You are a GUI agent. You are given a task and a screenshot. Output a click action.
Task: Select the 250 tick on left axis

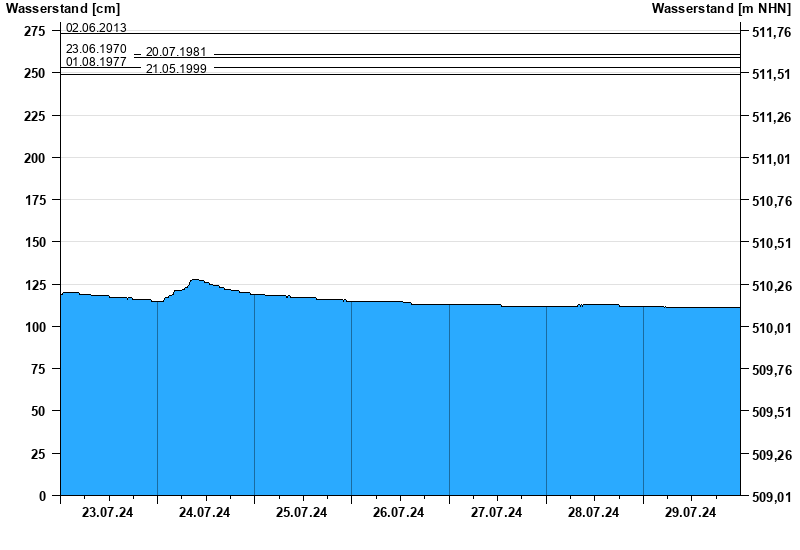coord(34,74)
